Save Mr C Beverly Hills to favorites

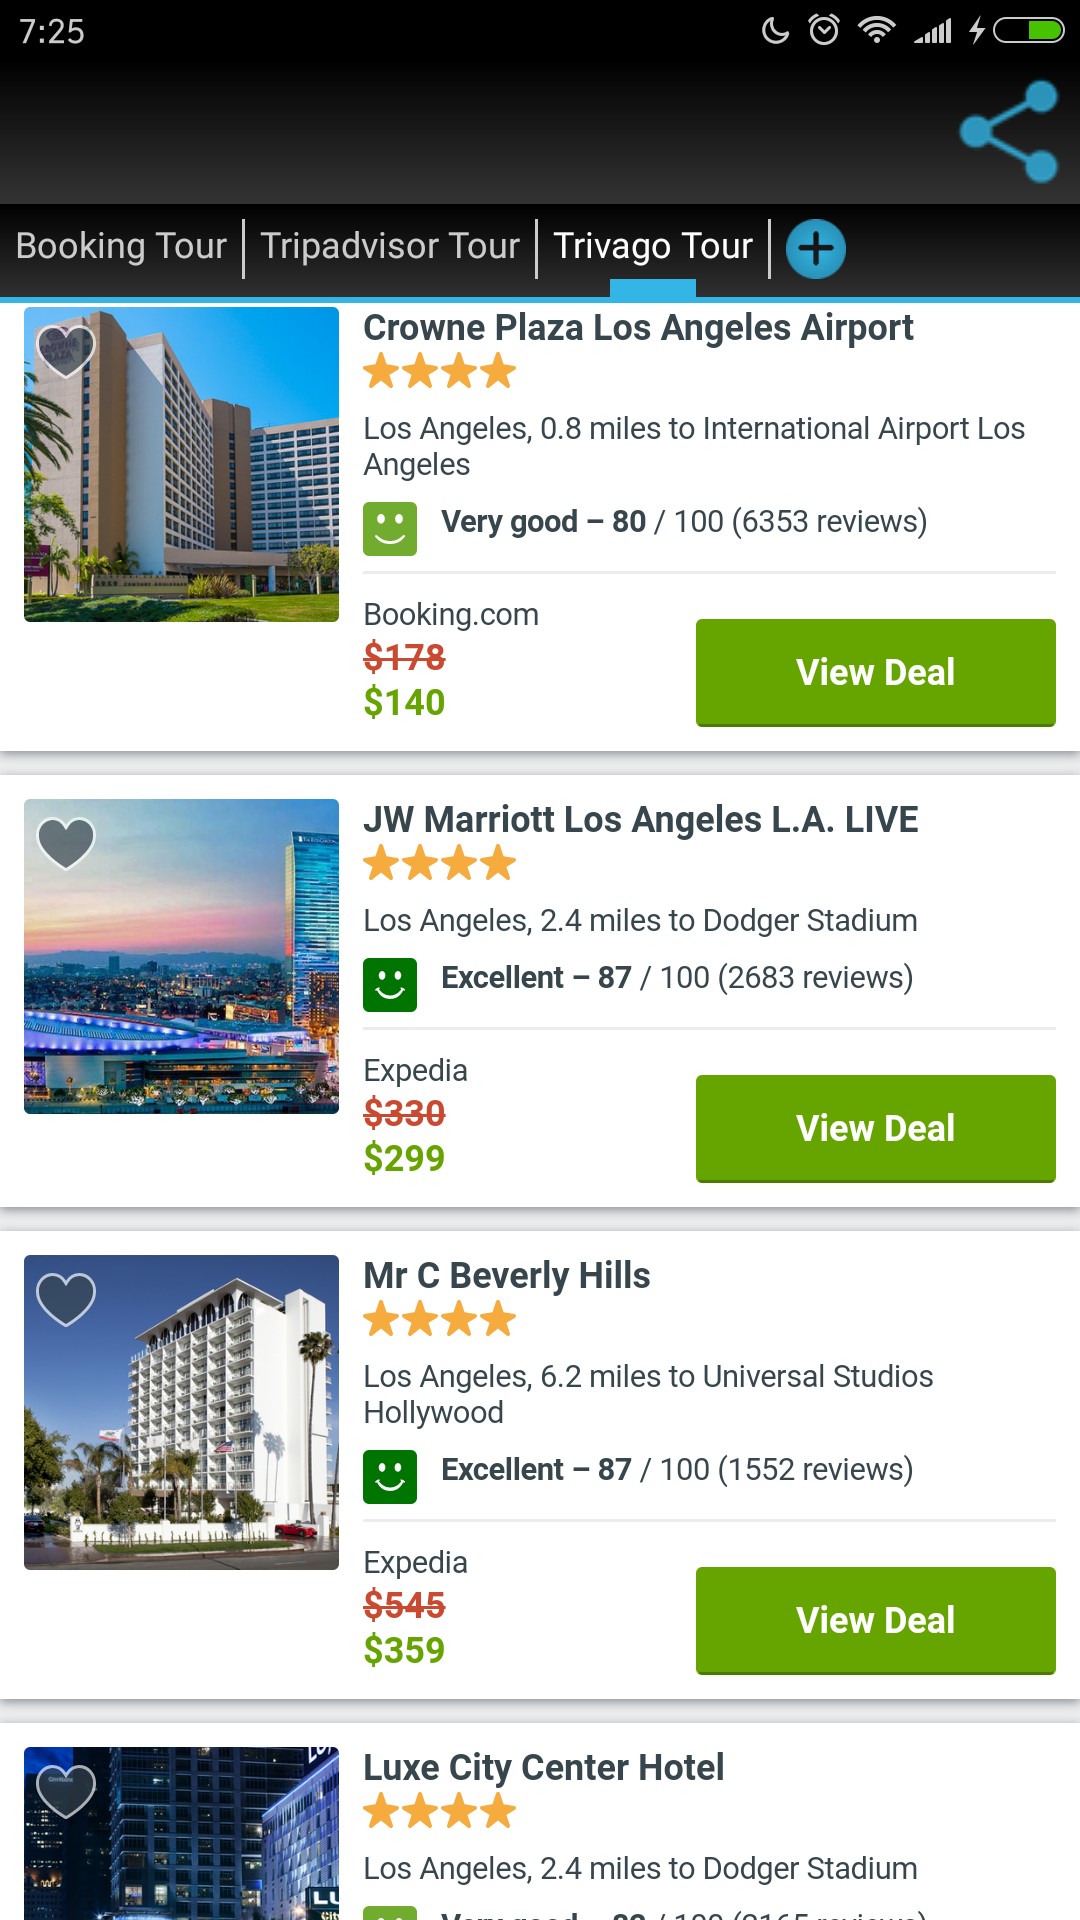66,1299
